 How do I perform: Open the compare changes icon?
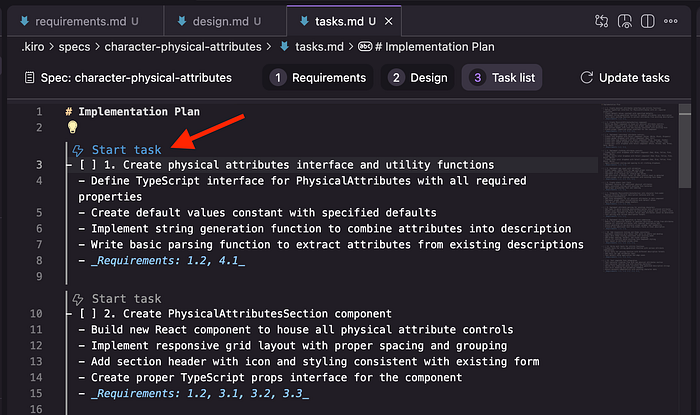(x=601, y=20)
